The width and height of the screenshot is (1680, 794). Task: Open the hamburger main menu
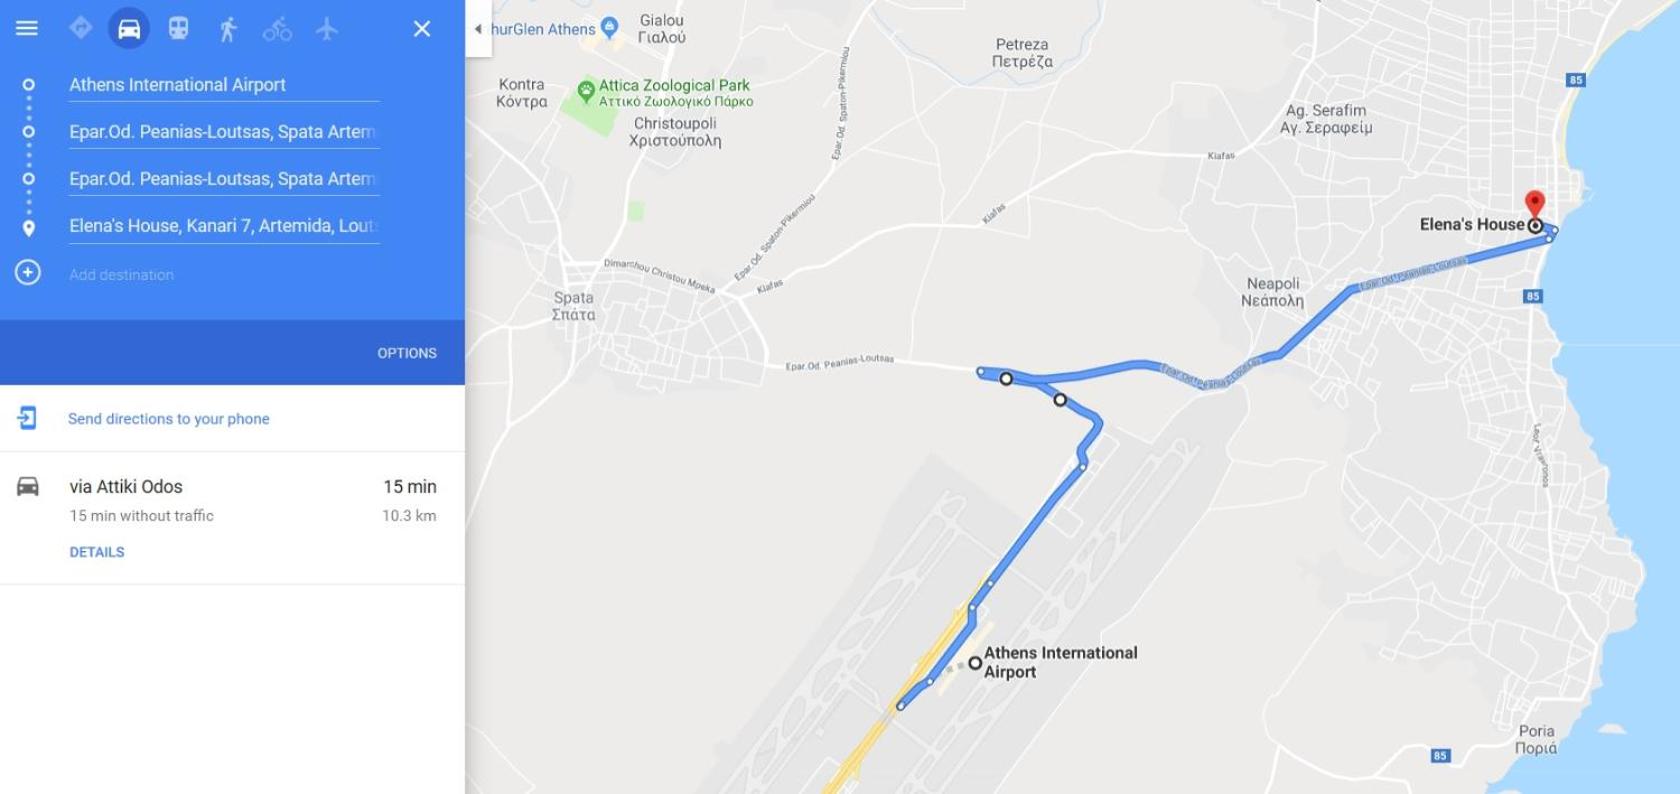coord(27,28)
